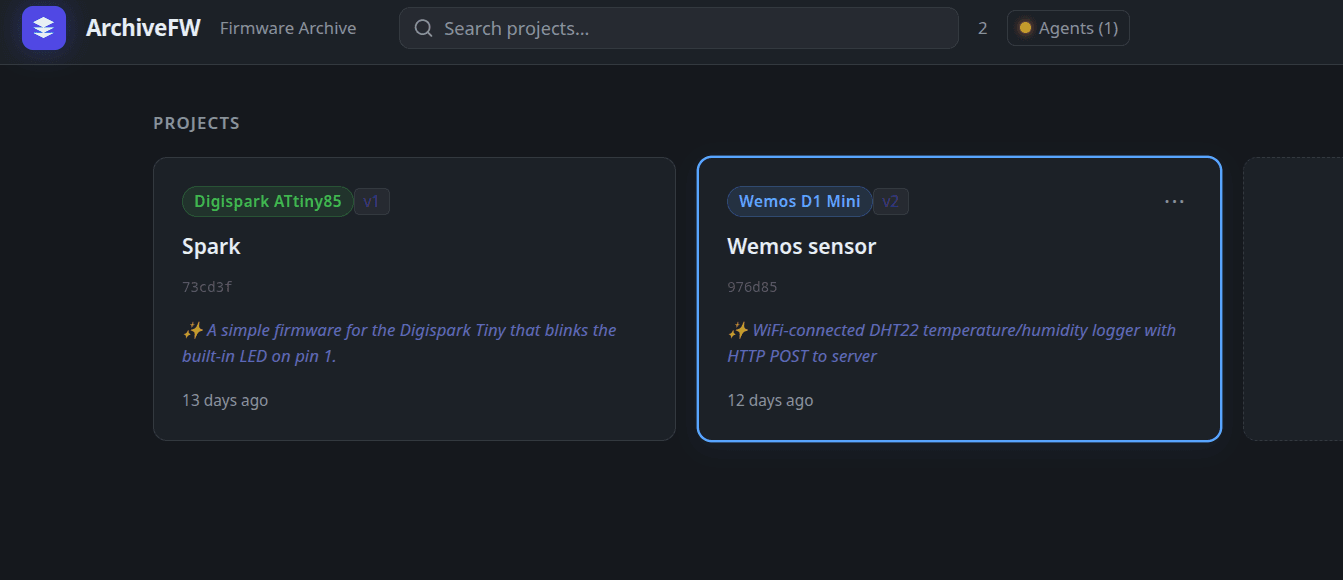Click the v2 version badge on Wemos sensor
Image resolution: width=1343 pixels, height=580 pixels.
(x=890, y=202)
